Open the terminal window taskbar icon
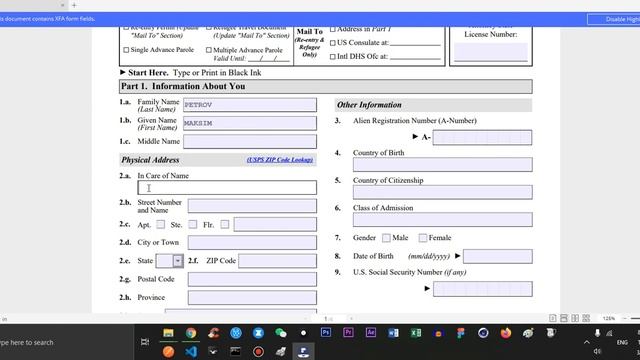Viewport: 640px width, 360px height. [x=236, y=351]
